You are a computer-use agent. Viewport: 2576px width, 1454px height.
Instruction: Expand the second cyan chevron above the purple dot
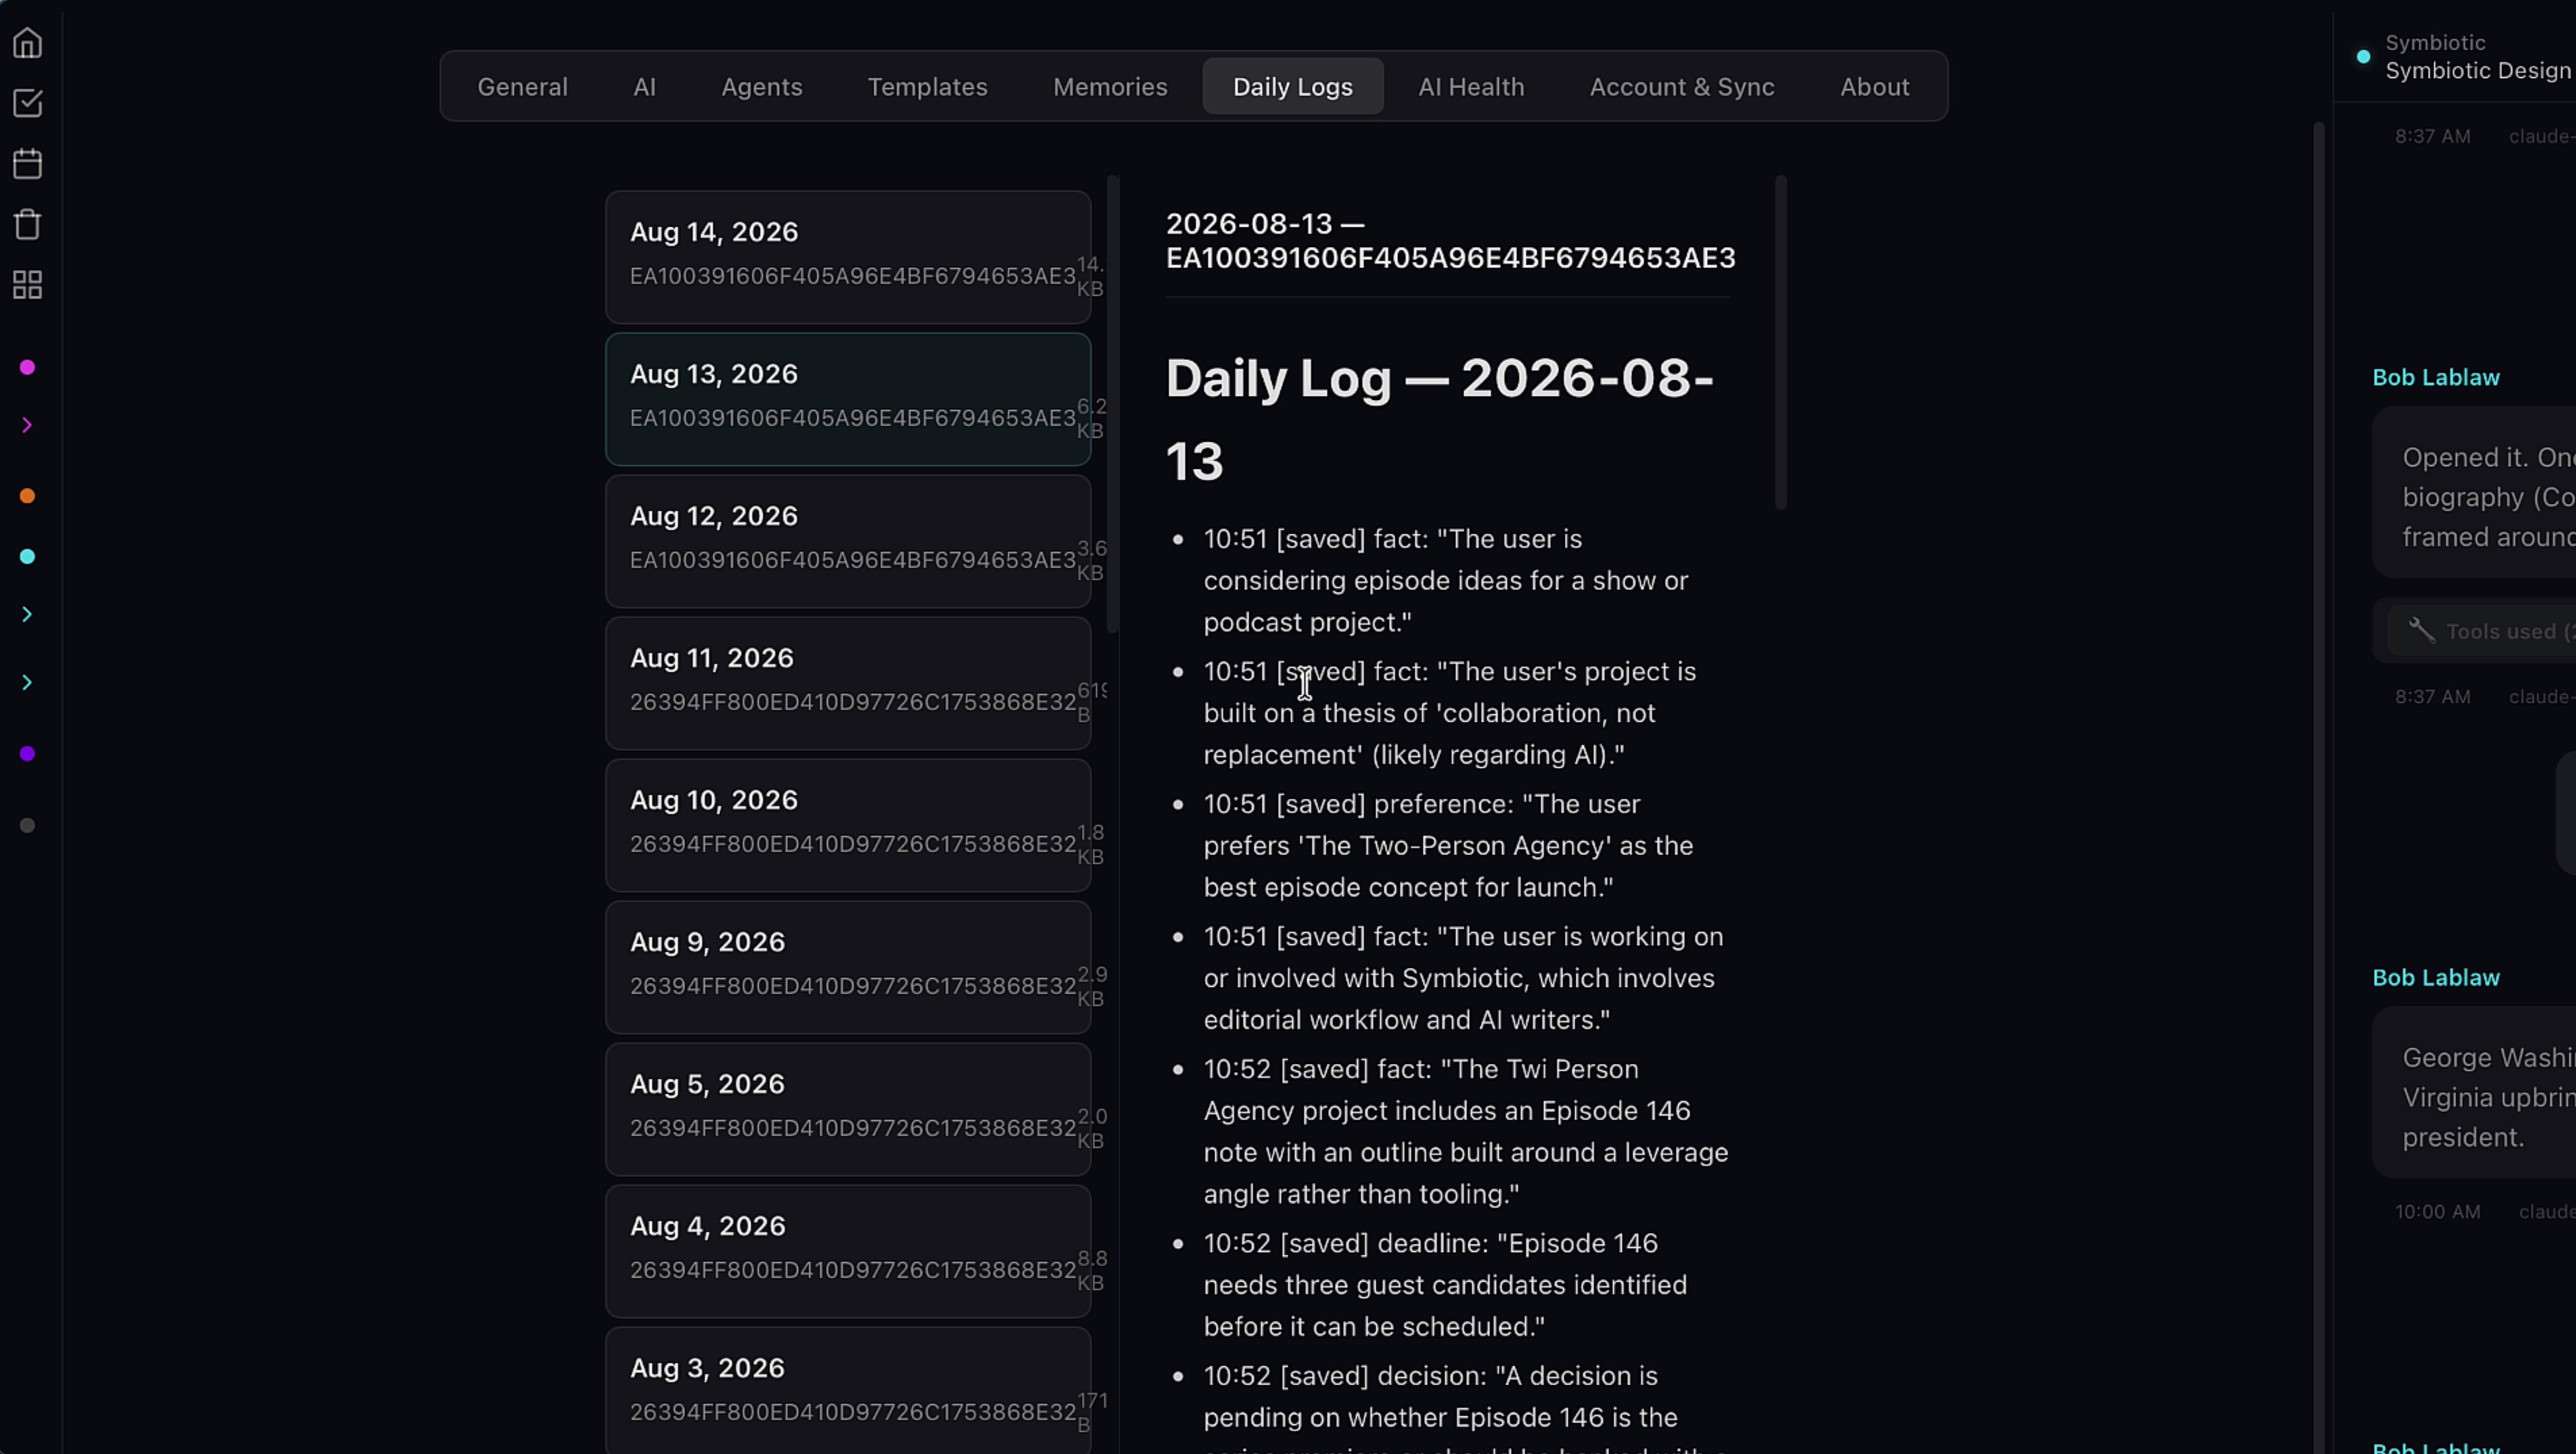click(x=27, y=683)
